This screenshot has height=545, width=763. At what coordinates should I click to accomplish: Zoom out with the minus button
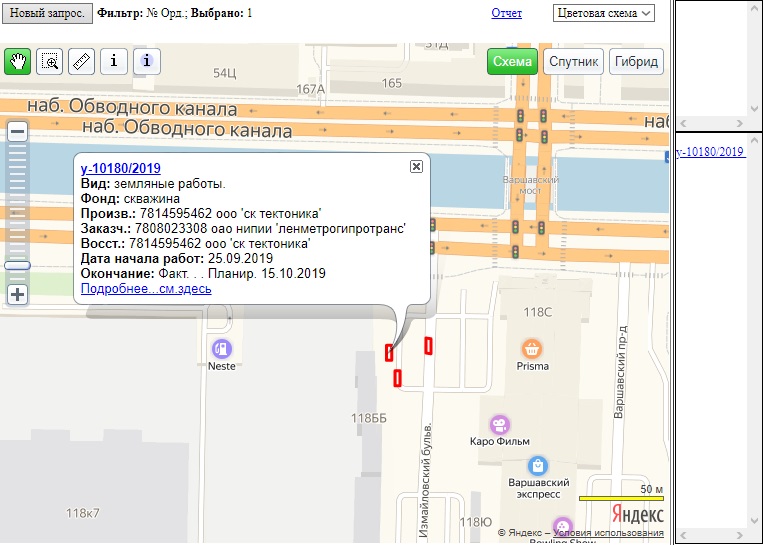17,132
